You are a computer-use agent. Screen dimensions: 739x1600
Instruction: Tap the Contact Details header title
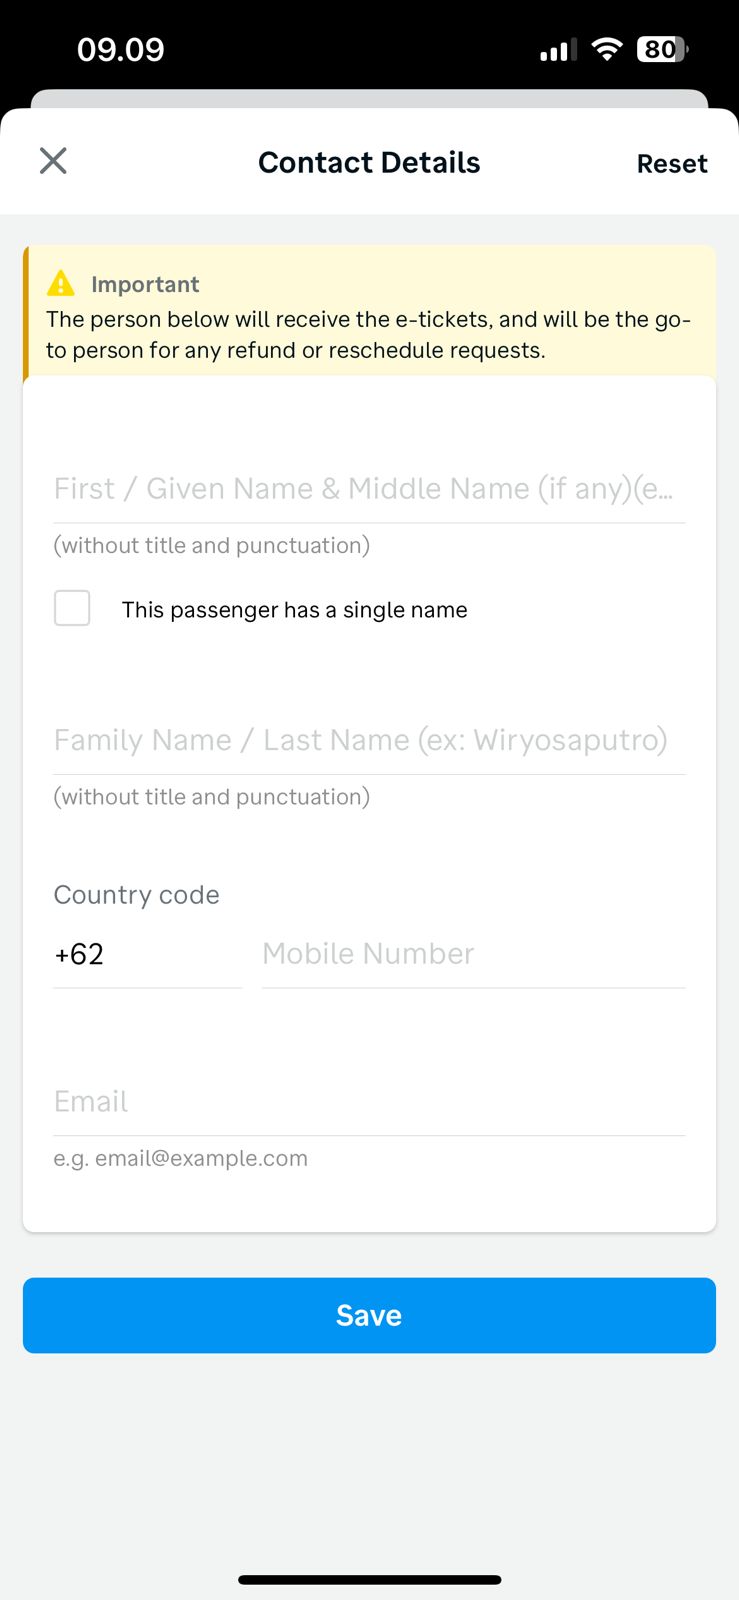coord(369,163)
